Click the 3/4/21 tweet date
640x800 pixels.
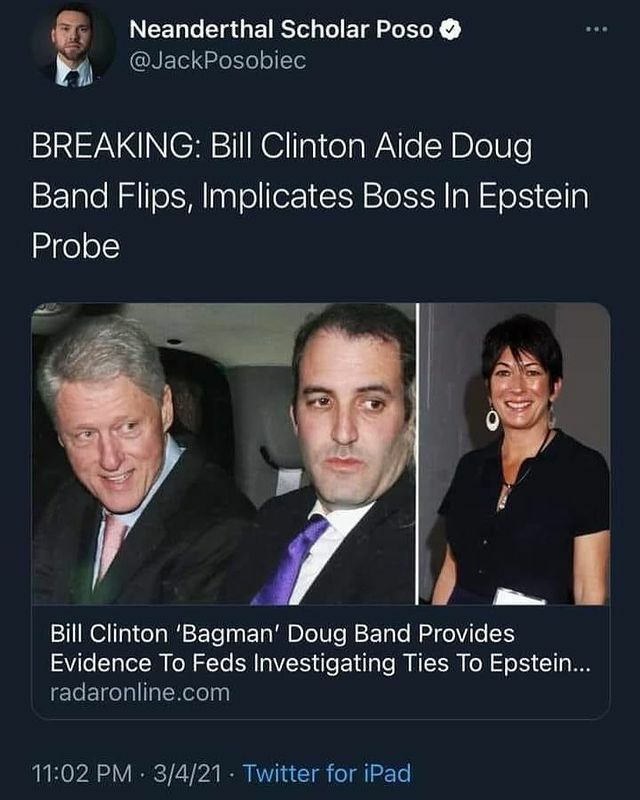(x=187, y=773)
